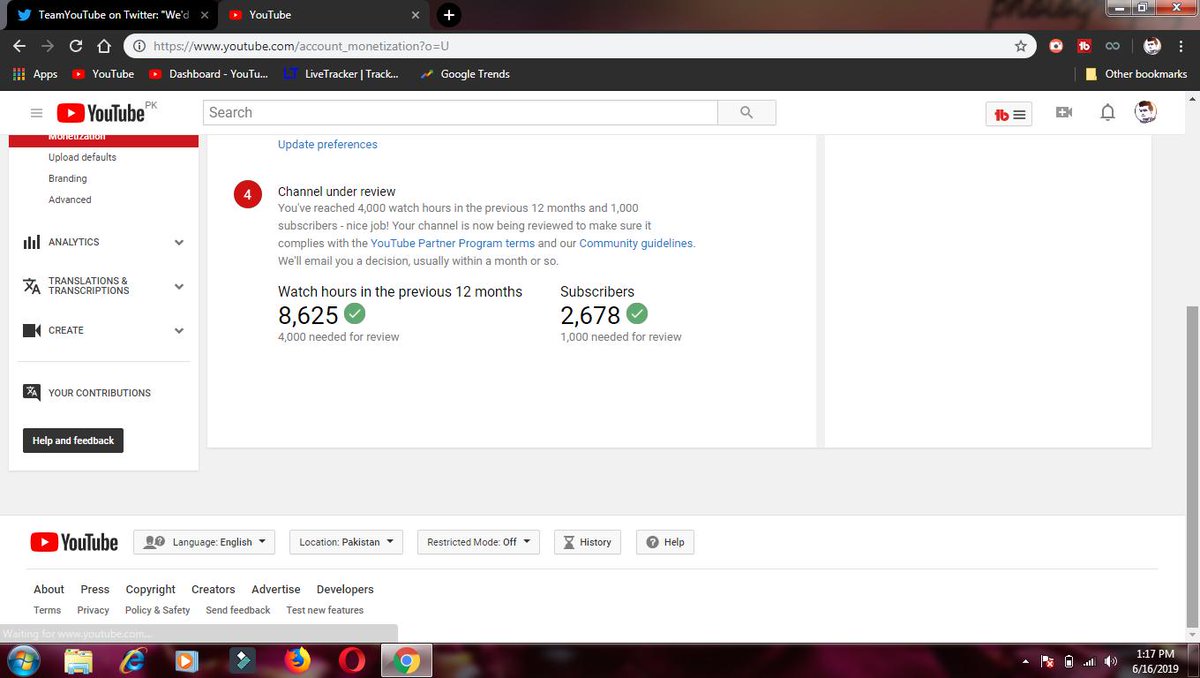Click Update preferences link
The image size is (1200, 678).
point(328,144)
